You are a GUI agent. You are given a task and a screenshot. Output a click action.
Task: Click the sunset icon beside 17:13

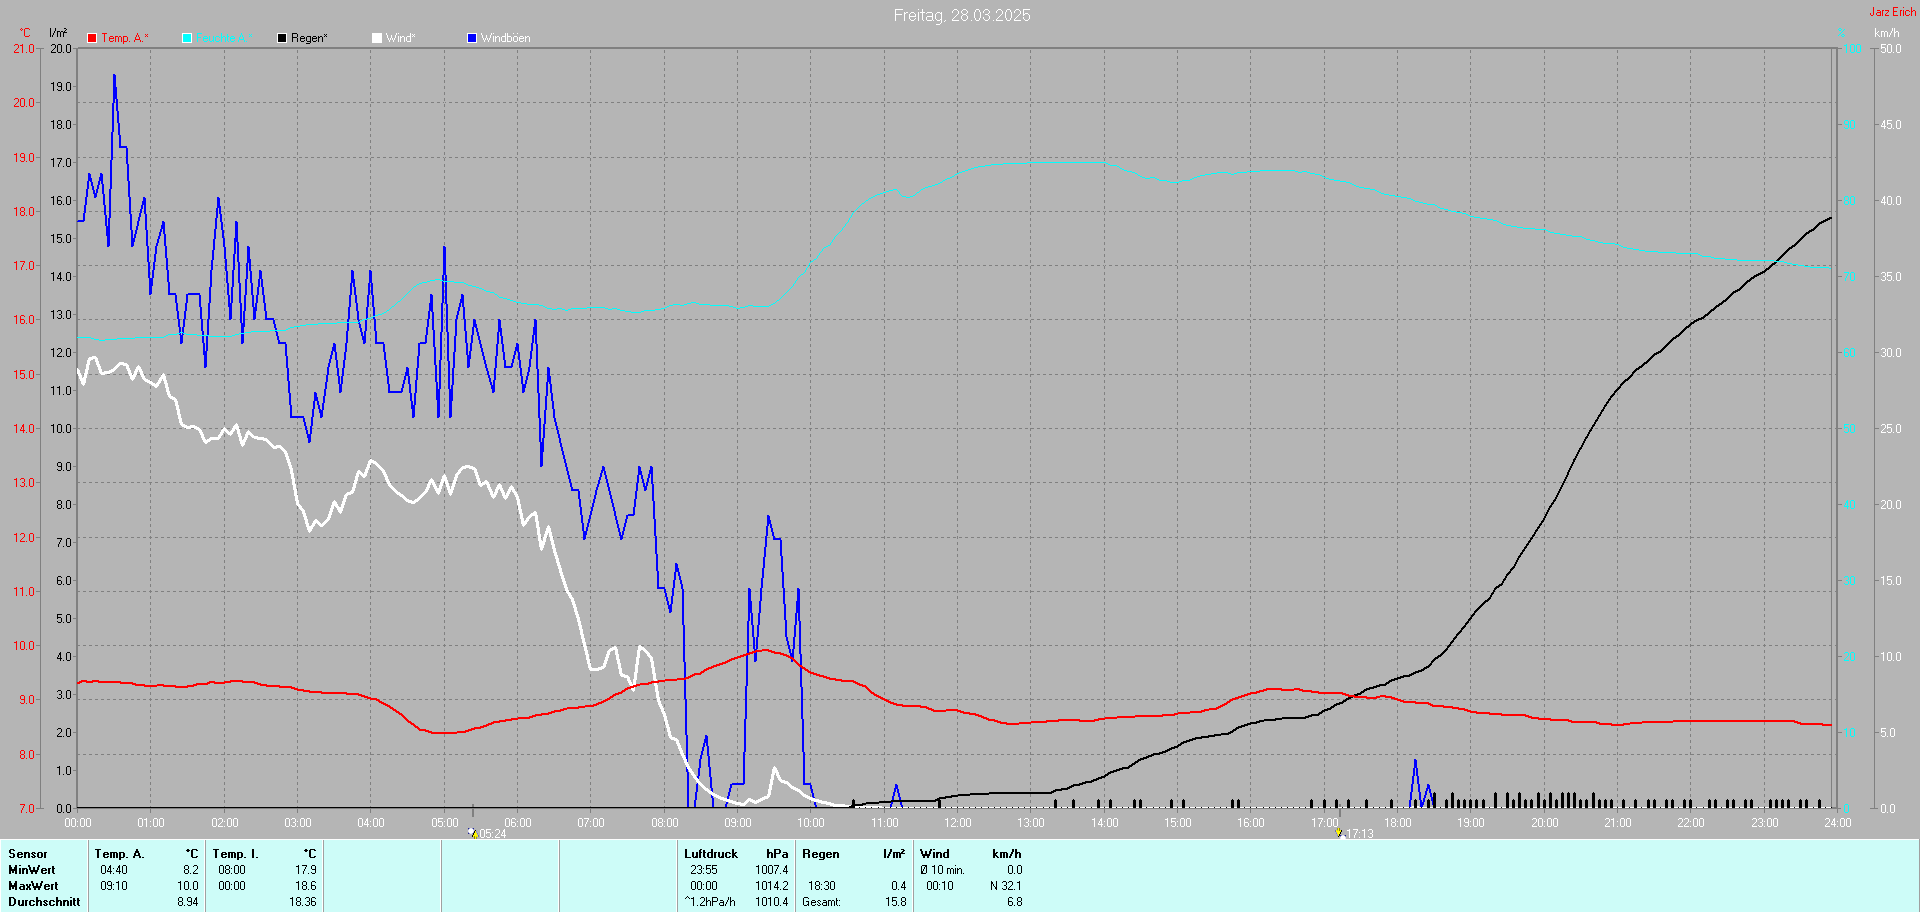click(x=1339, y=832)
